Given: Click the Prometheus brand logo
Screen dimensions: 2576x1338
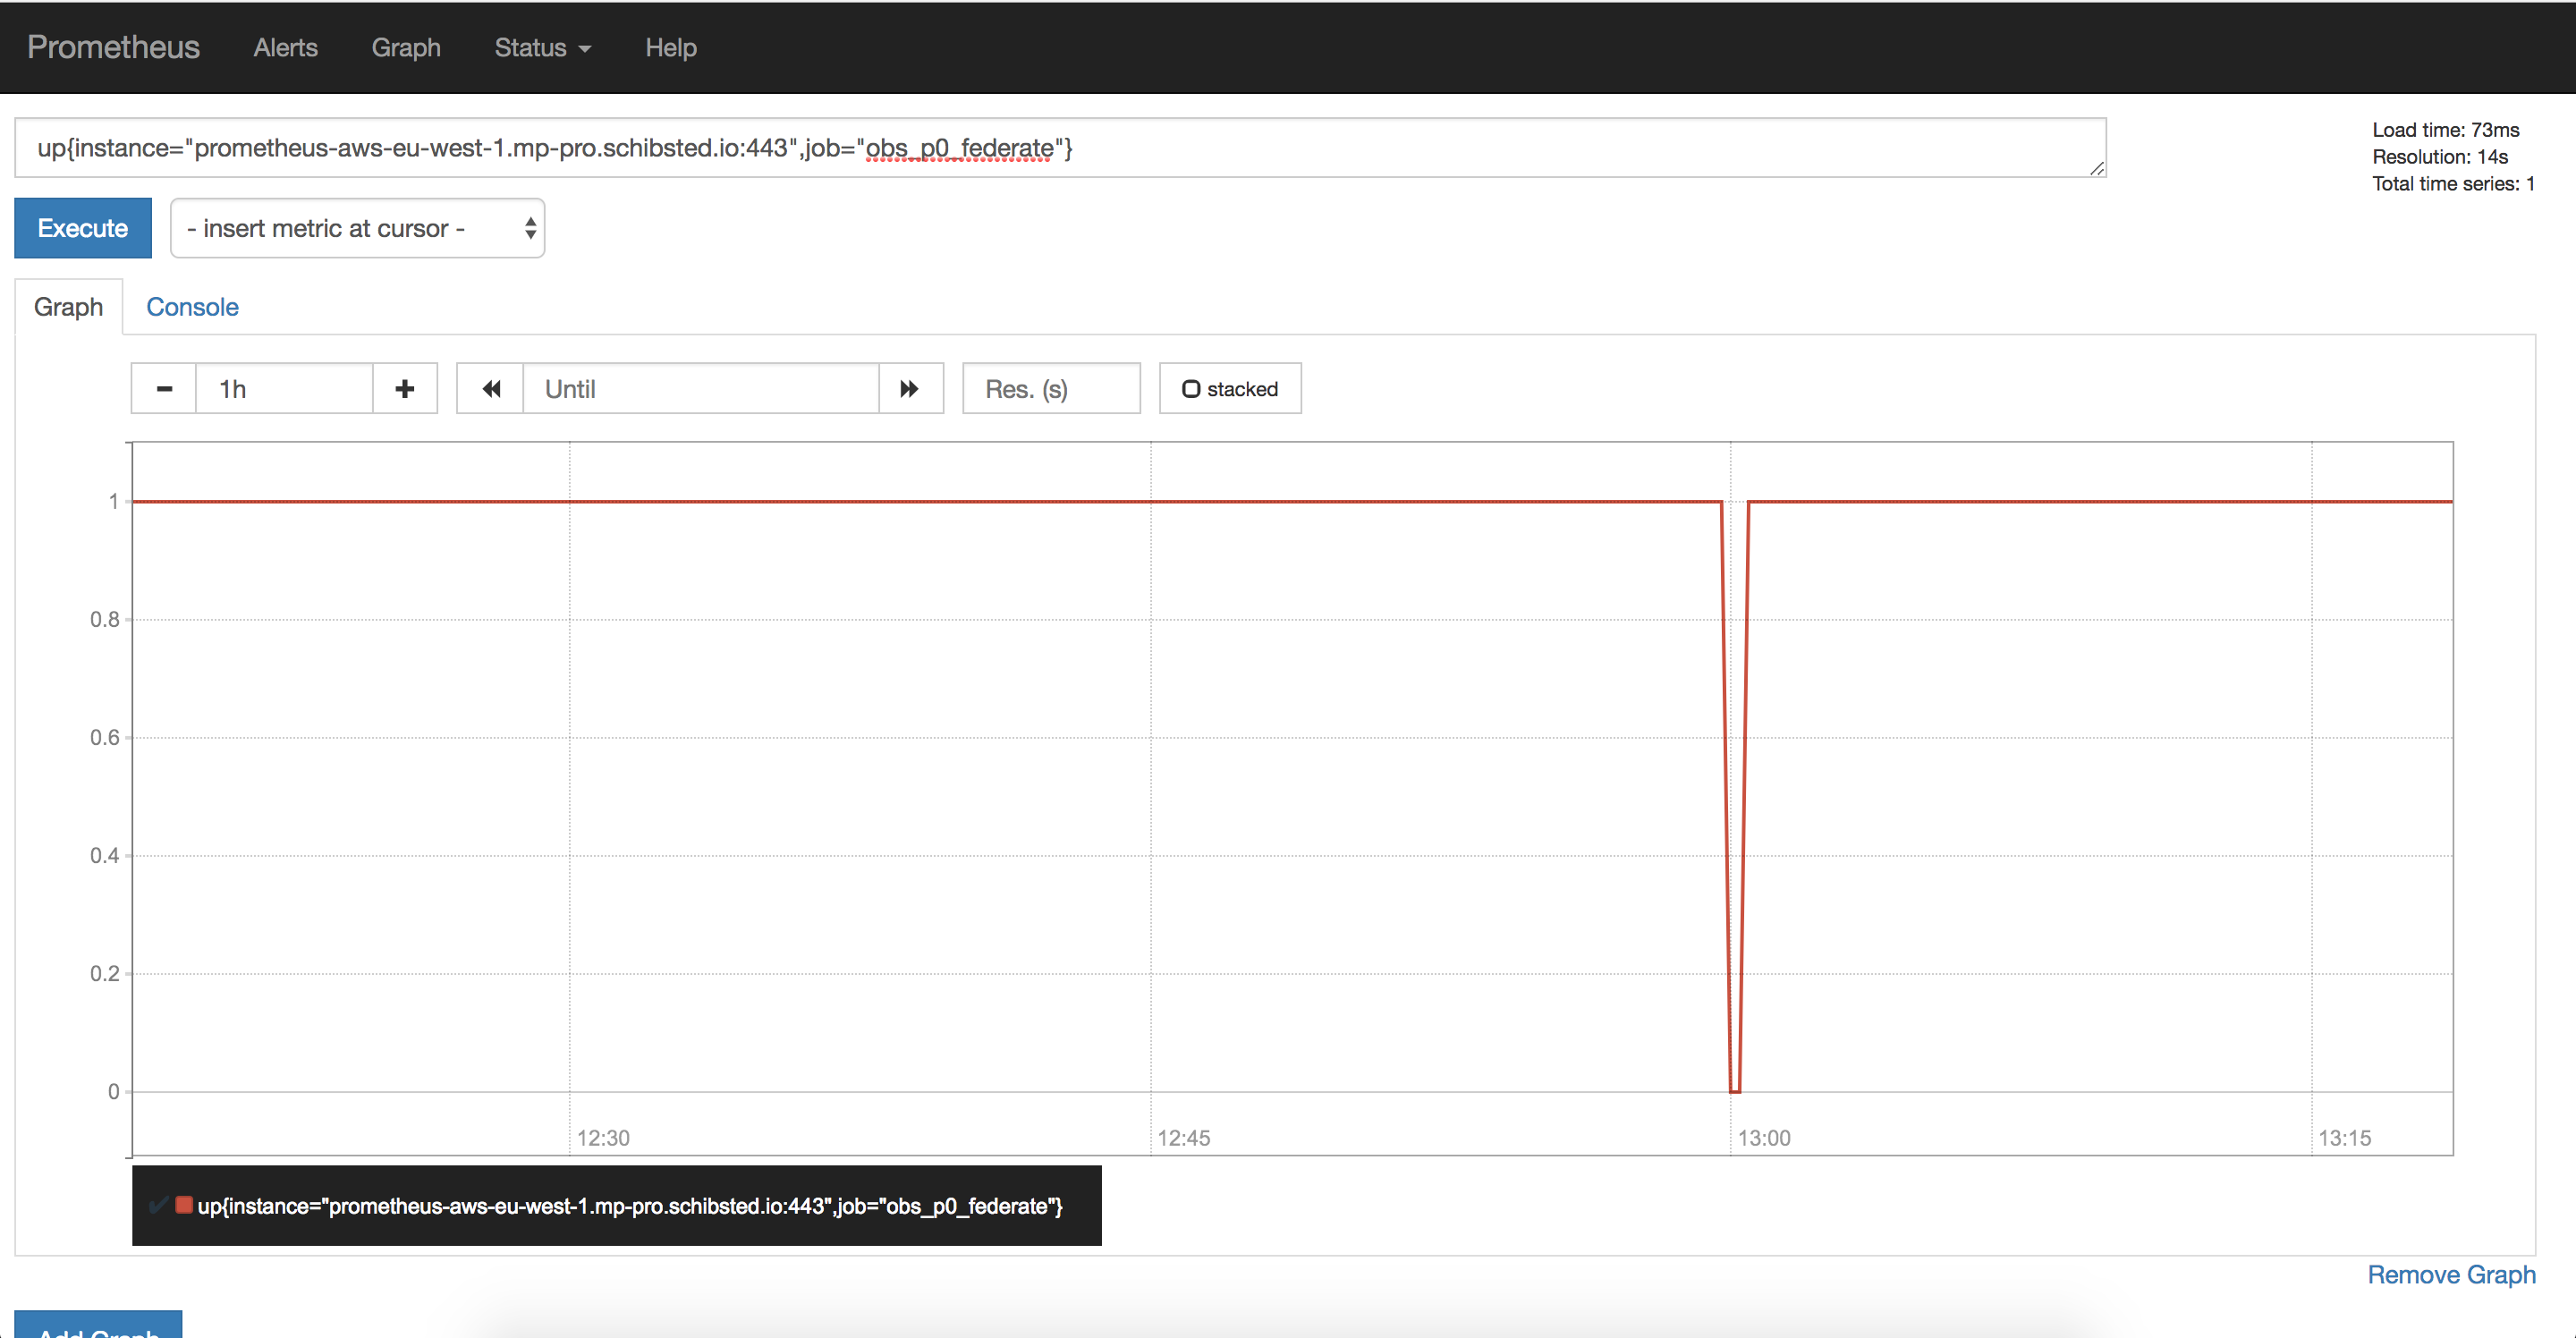Looking at the screenshot, I should point(113,47).
